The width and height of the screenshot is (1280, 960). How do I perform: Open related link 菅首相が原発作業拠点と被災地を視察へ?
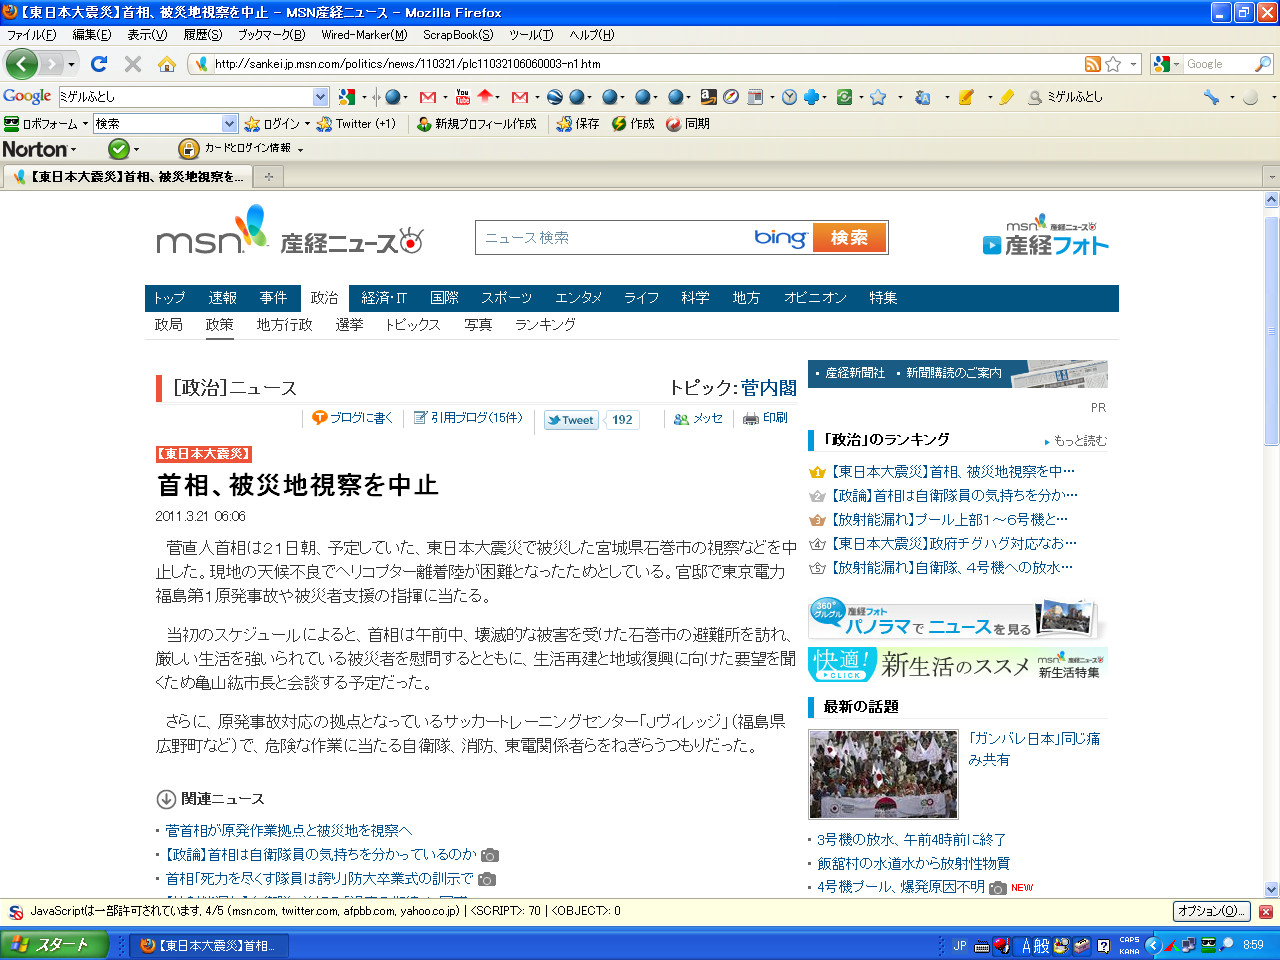coord(289,831)
